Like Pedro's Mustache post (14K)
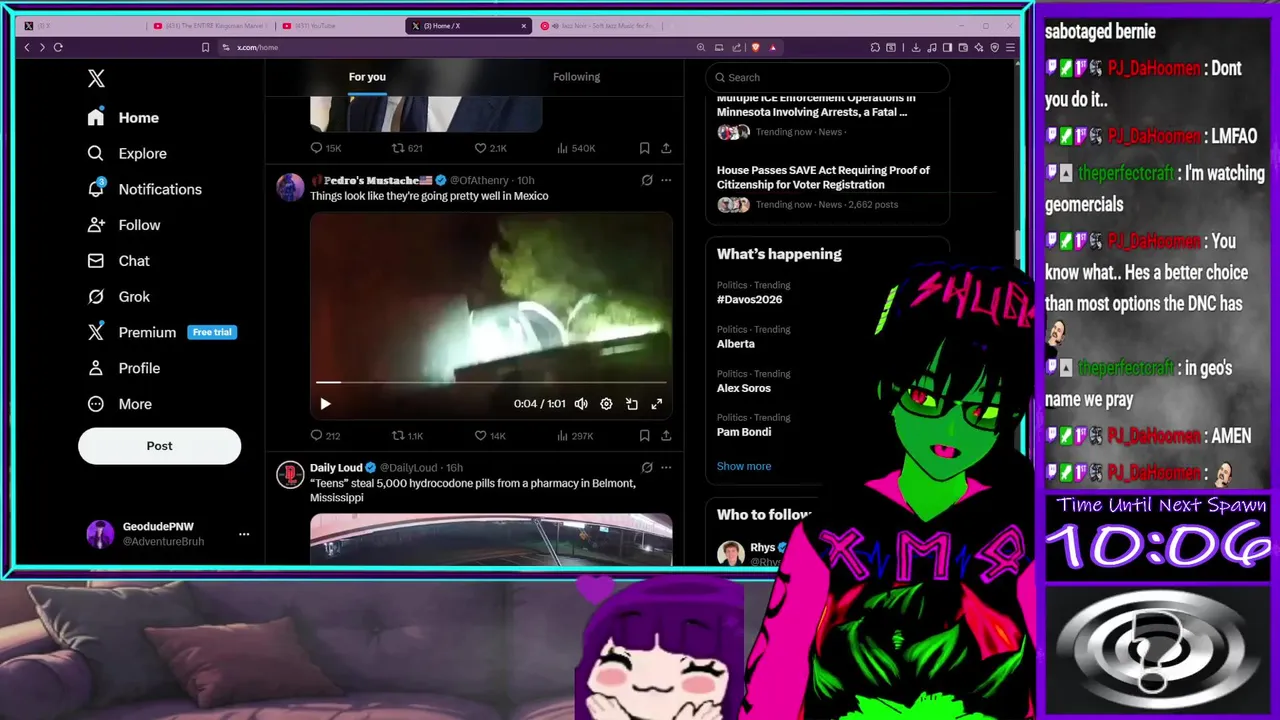The width and height of the screenshot is (1280, 720). coord(490,436)
